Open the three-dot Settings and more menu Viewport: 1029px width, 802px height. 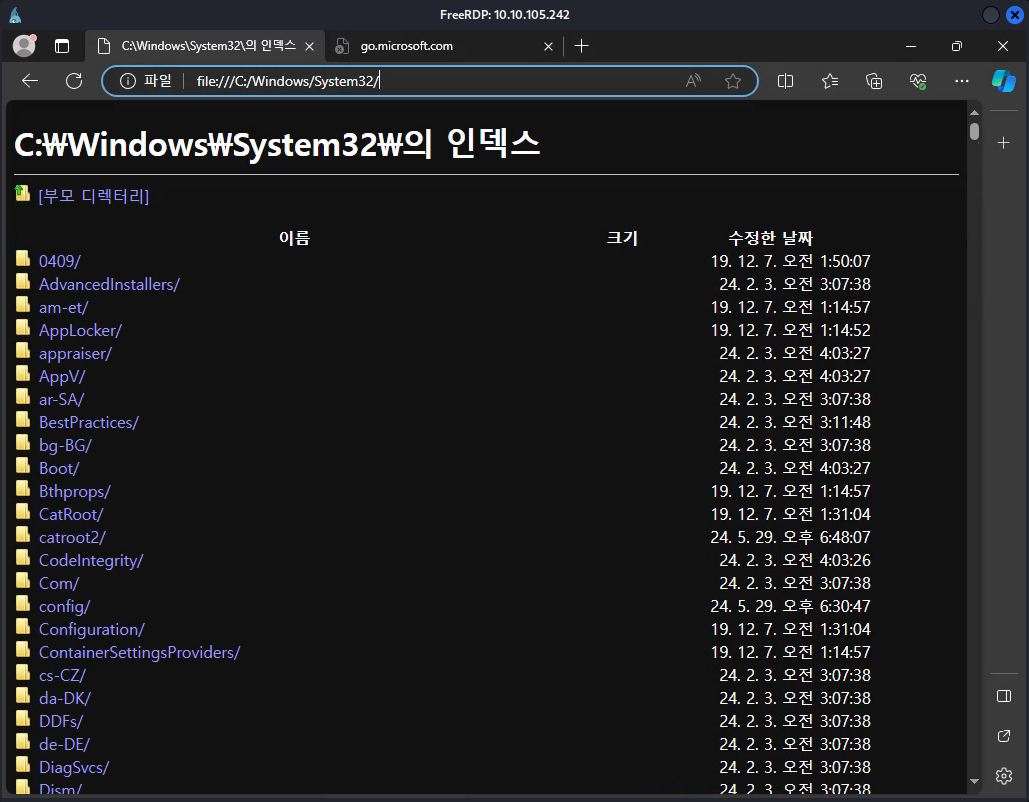tap(962, 81)
